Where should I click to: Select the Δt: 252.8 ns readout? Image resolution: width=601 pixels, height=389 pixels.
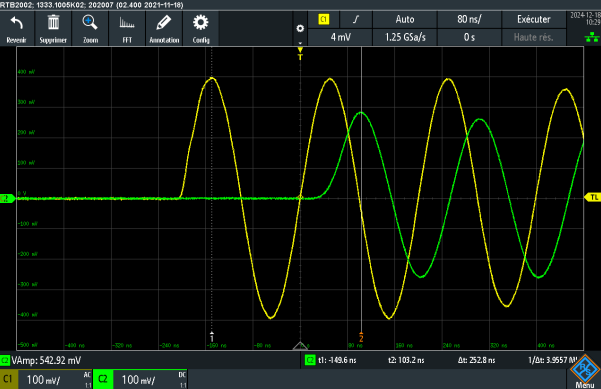pos(476,360)
